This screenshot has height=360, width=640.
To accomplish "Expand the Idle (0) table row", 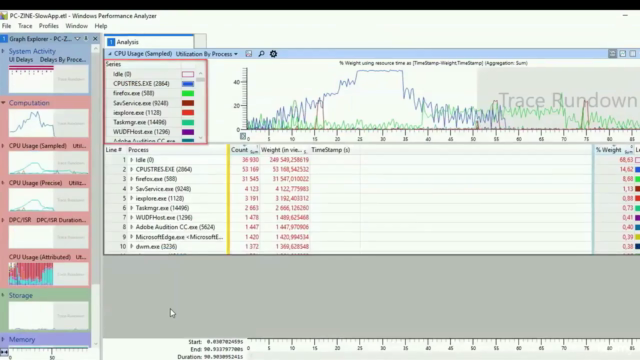I will tap(131, 160).
